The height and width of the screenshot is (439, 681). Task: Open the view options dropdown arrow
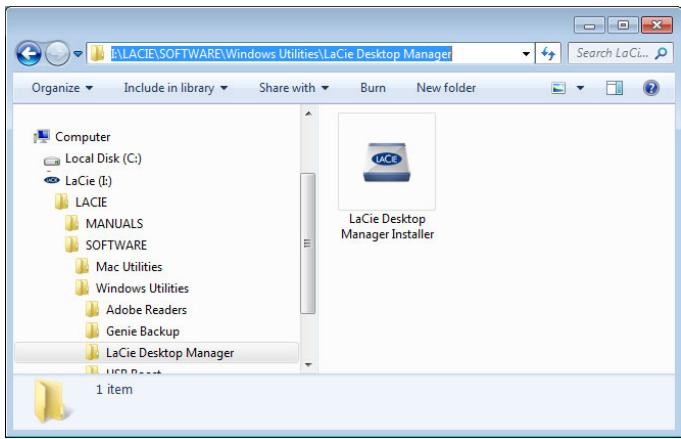[580, 88]
